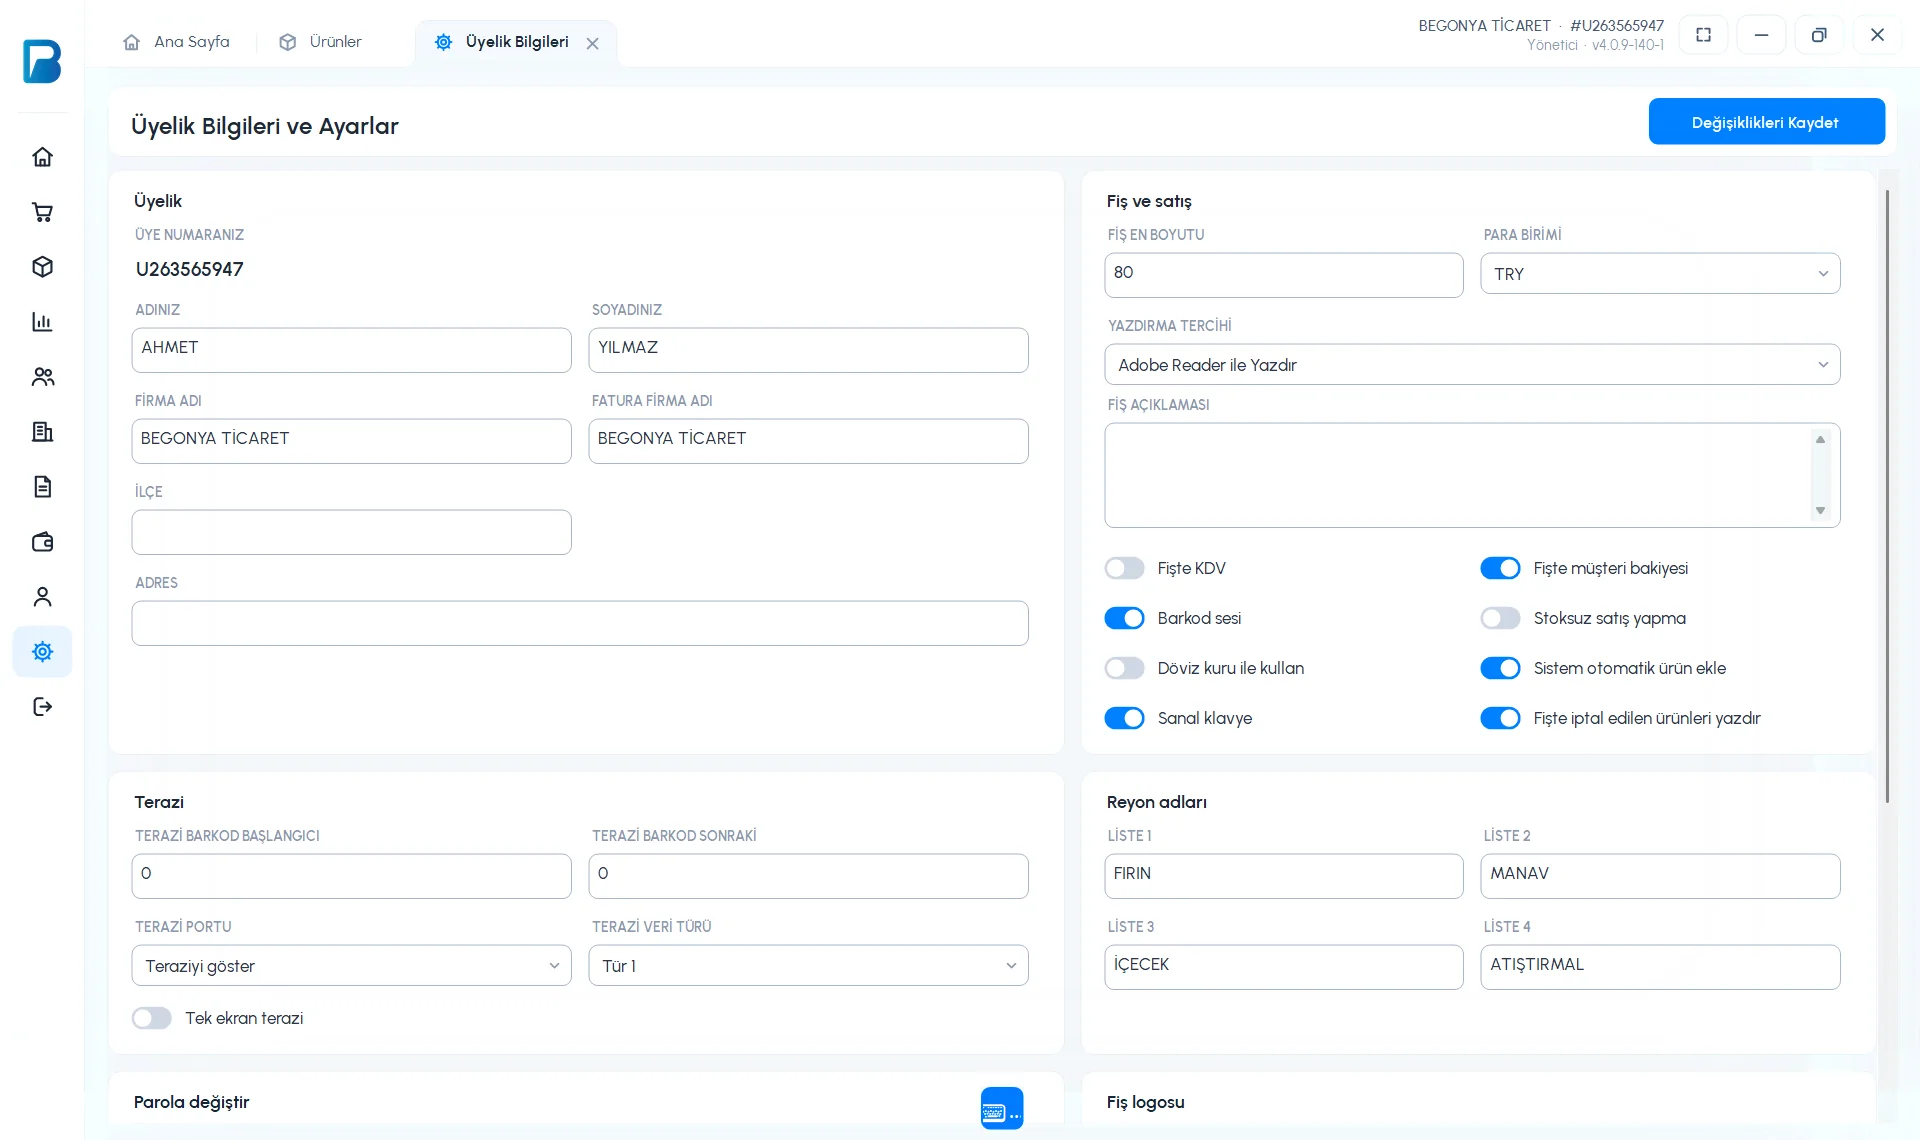Close the Üyelik Bilgileri tab
Image resolution: width=1920 pixels, height=1140 pixels.
click(x=593, y=43)
